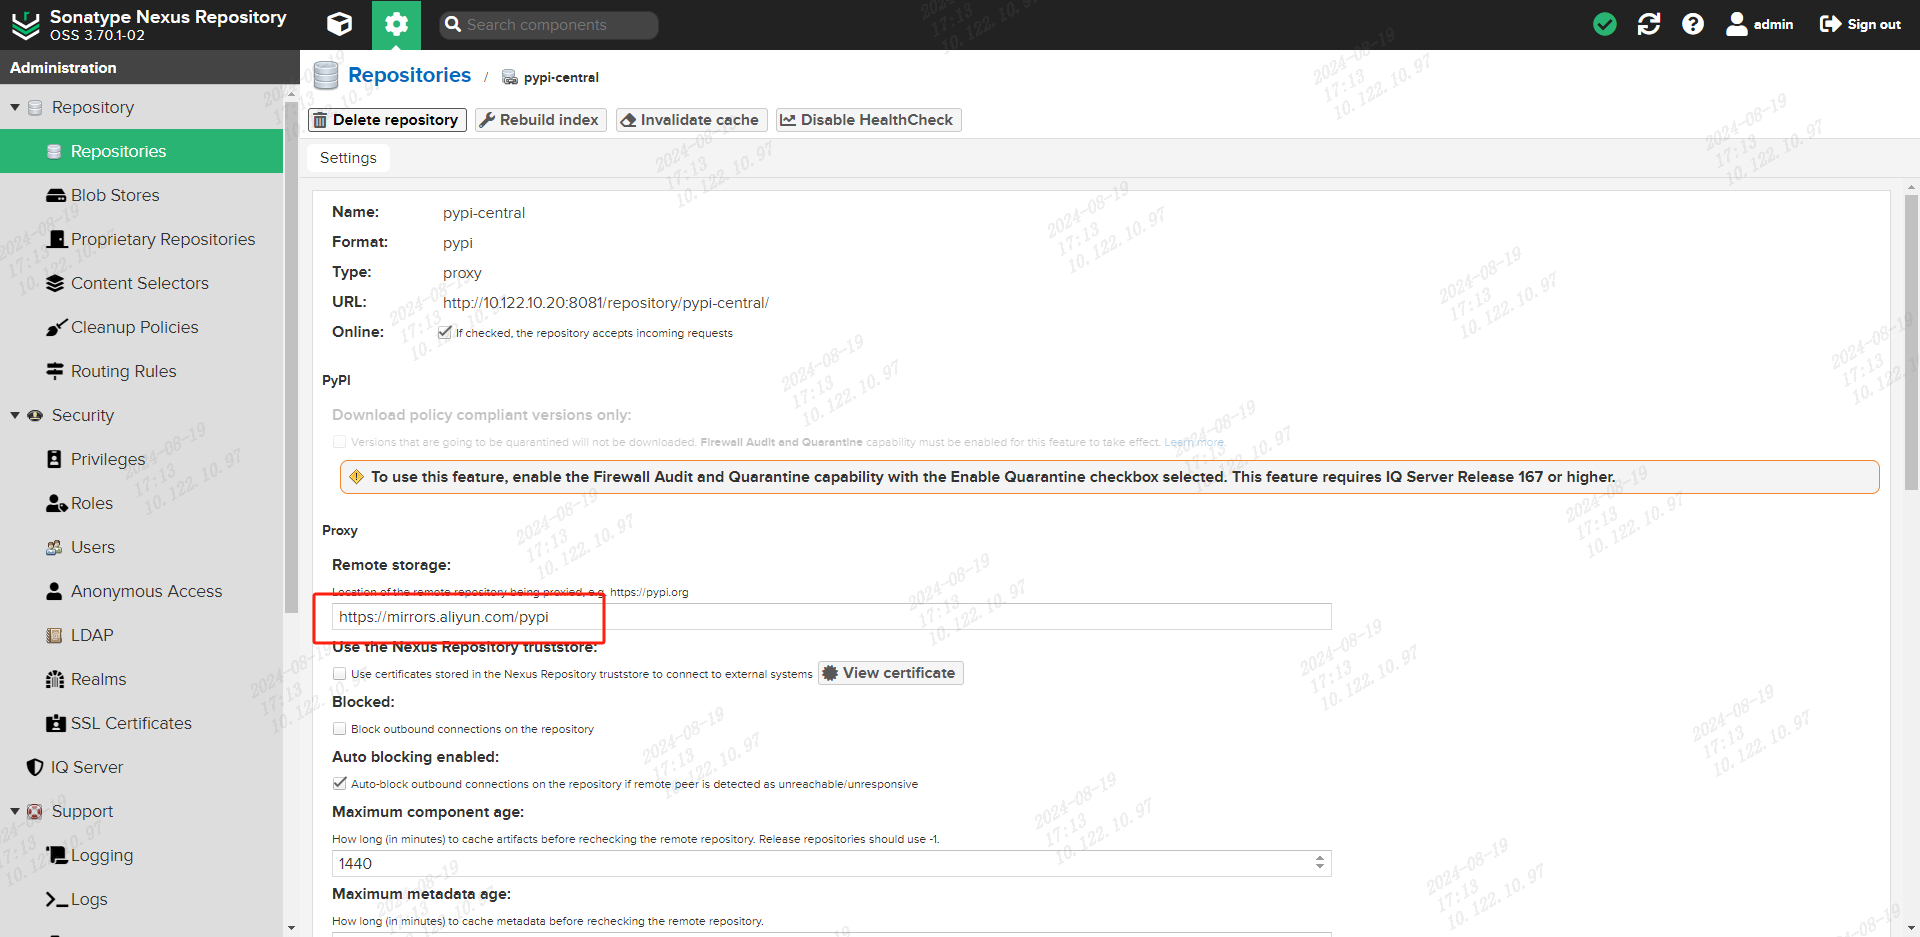Click Invalidate cache button
Image resolution: width=1920 pixels, height=937 pixels.
click(691, 120)
